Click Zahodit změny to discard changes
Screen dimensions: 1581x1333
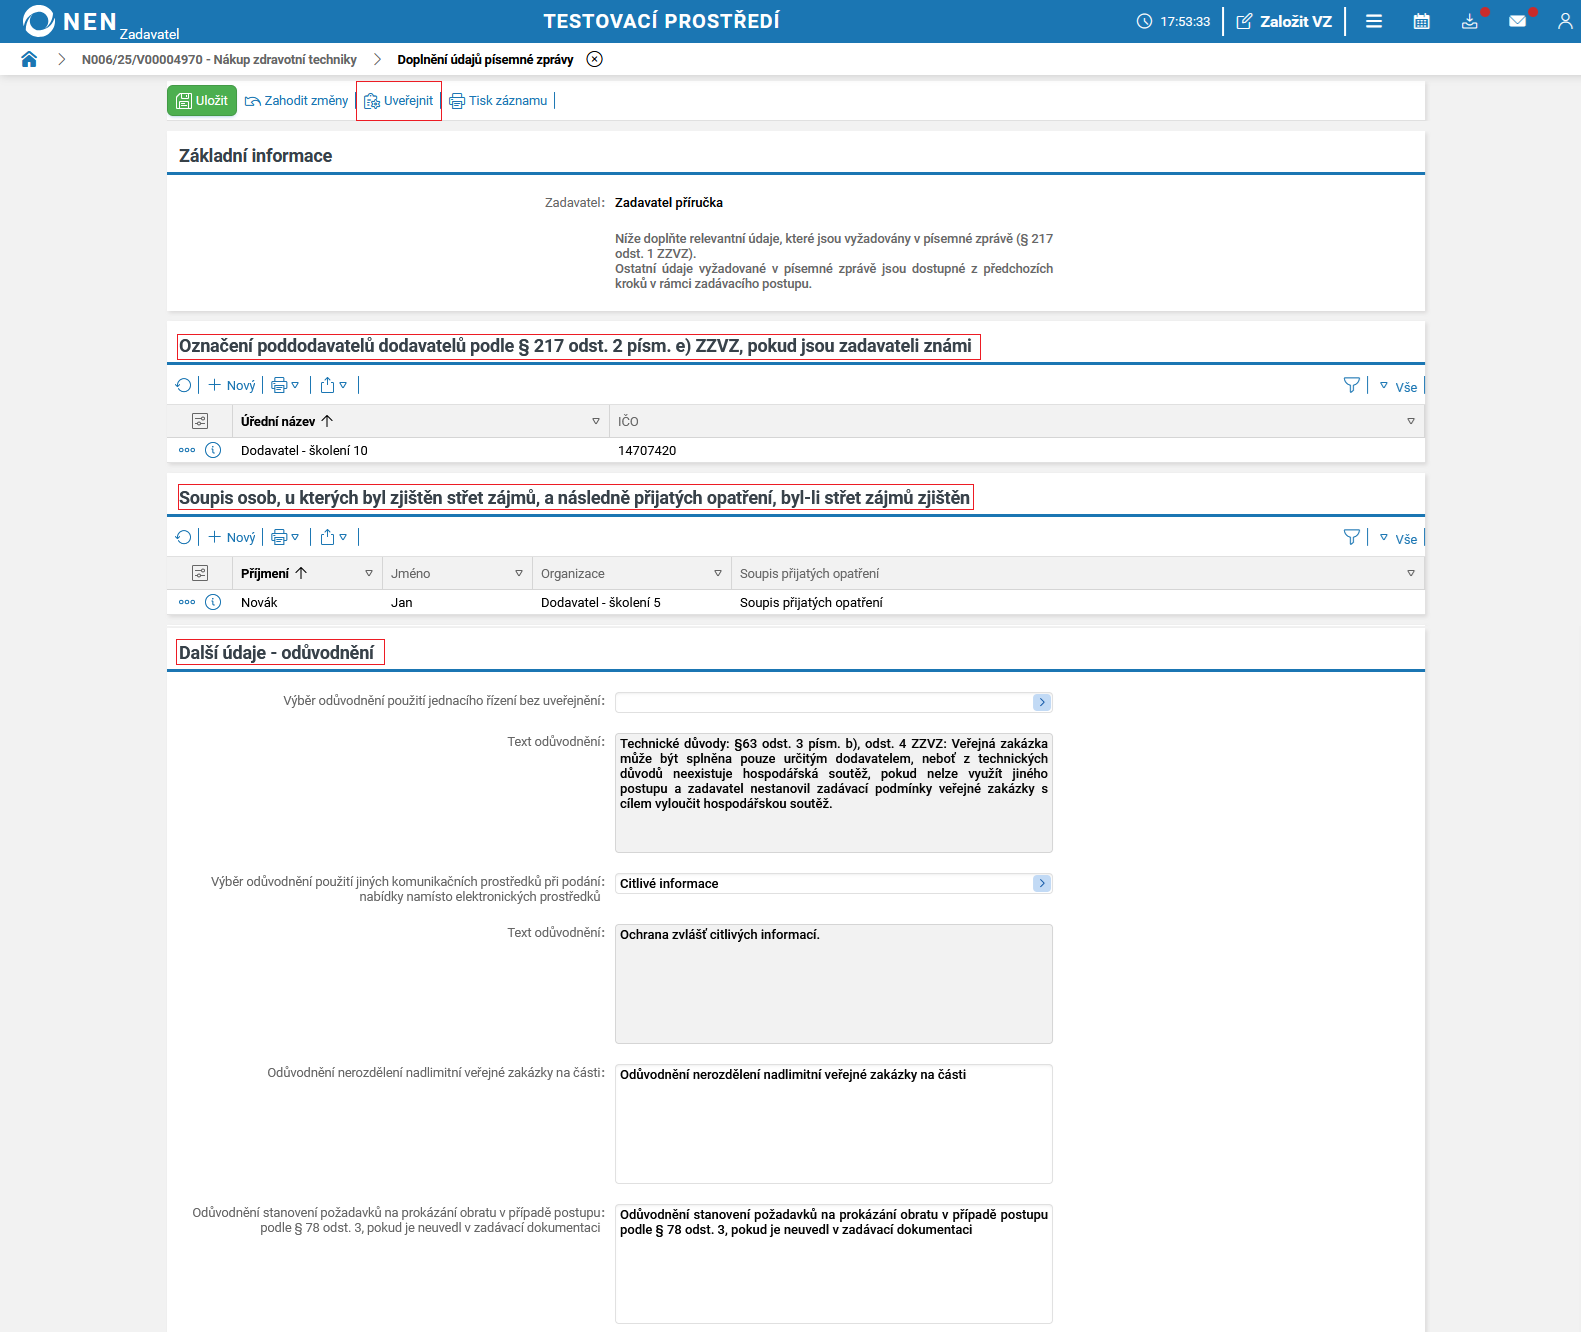coord(296,101)
